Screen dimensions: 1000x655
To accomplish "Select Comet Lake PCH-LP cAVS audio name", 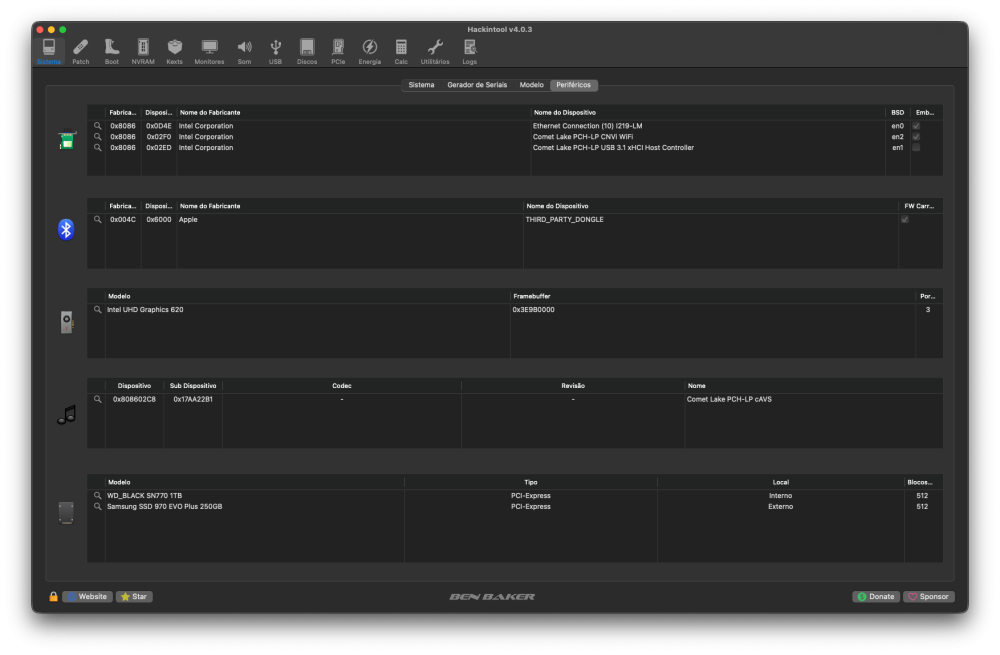I will coord(729,399).
